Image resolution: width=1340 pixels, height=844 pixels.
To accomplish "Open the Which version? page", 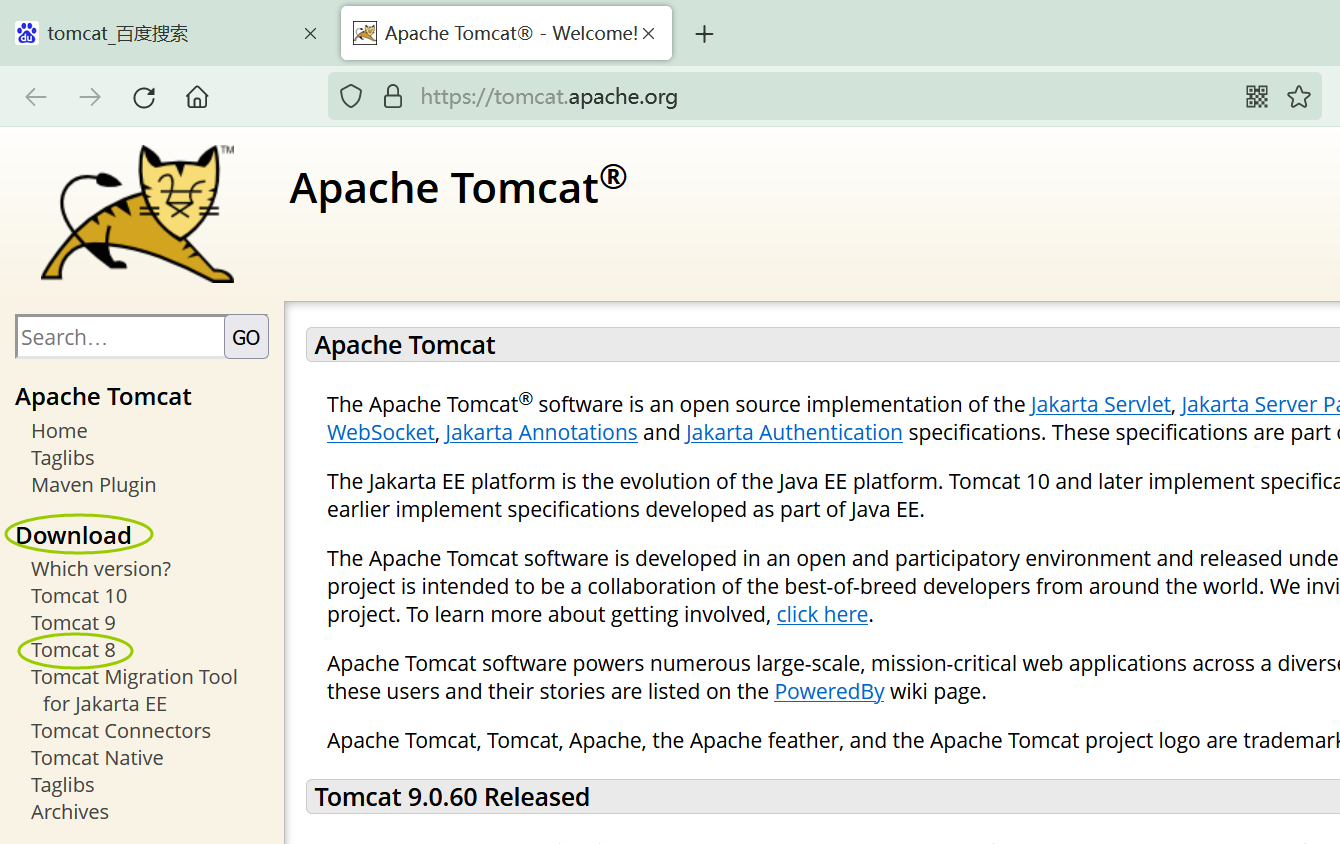I will 100,568.
